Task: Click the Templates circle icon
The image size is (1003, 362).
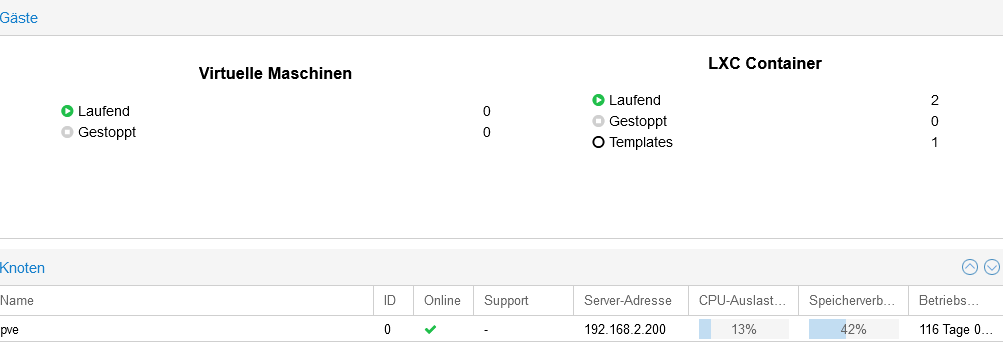Action: coord(598,142)
